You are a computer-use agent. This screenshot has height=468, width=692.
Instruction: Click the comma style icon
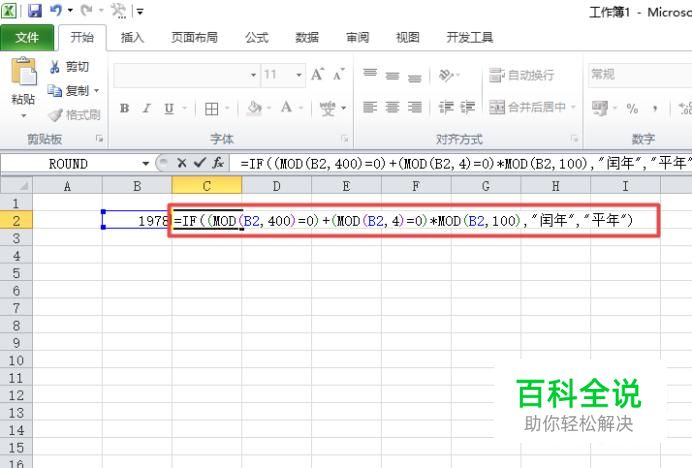tap(655, 108)
